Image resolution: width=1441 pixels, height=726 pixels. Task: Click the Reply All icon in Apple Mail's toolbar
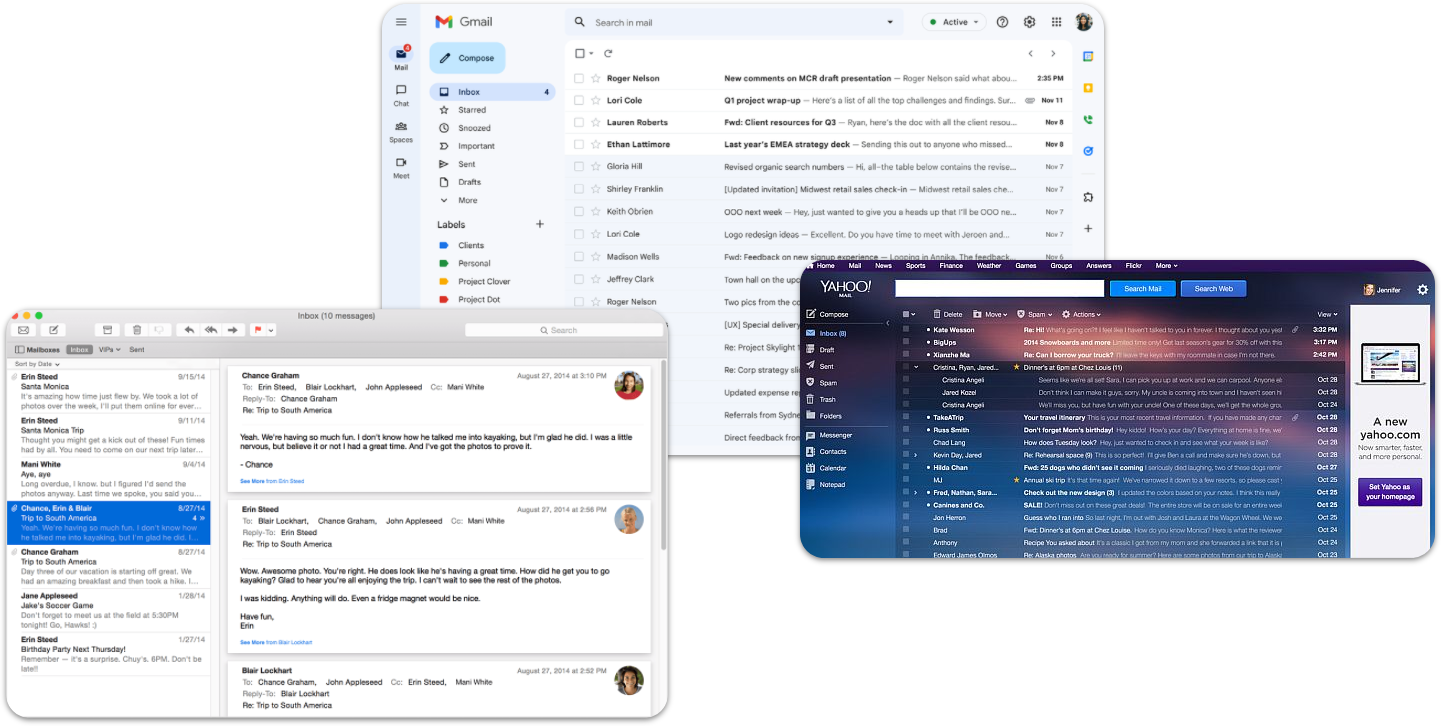[210, 330]
